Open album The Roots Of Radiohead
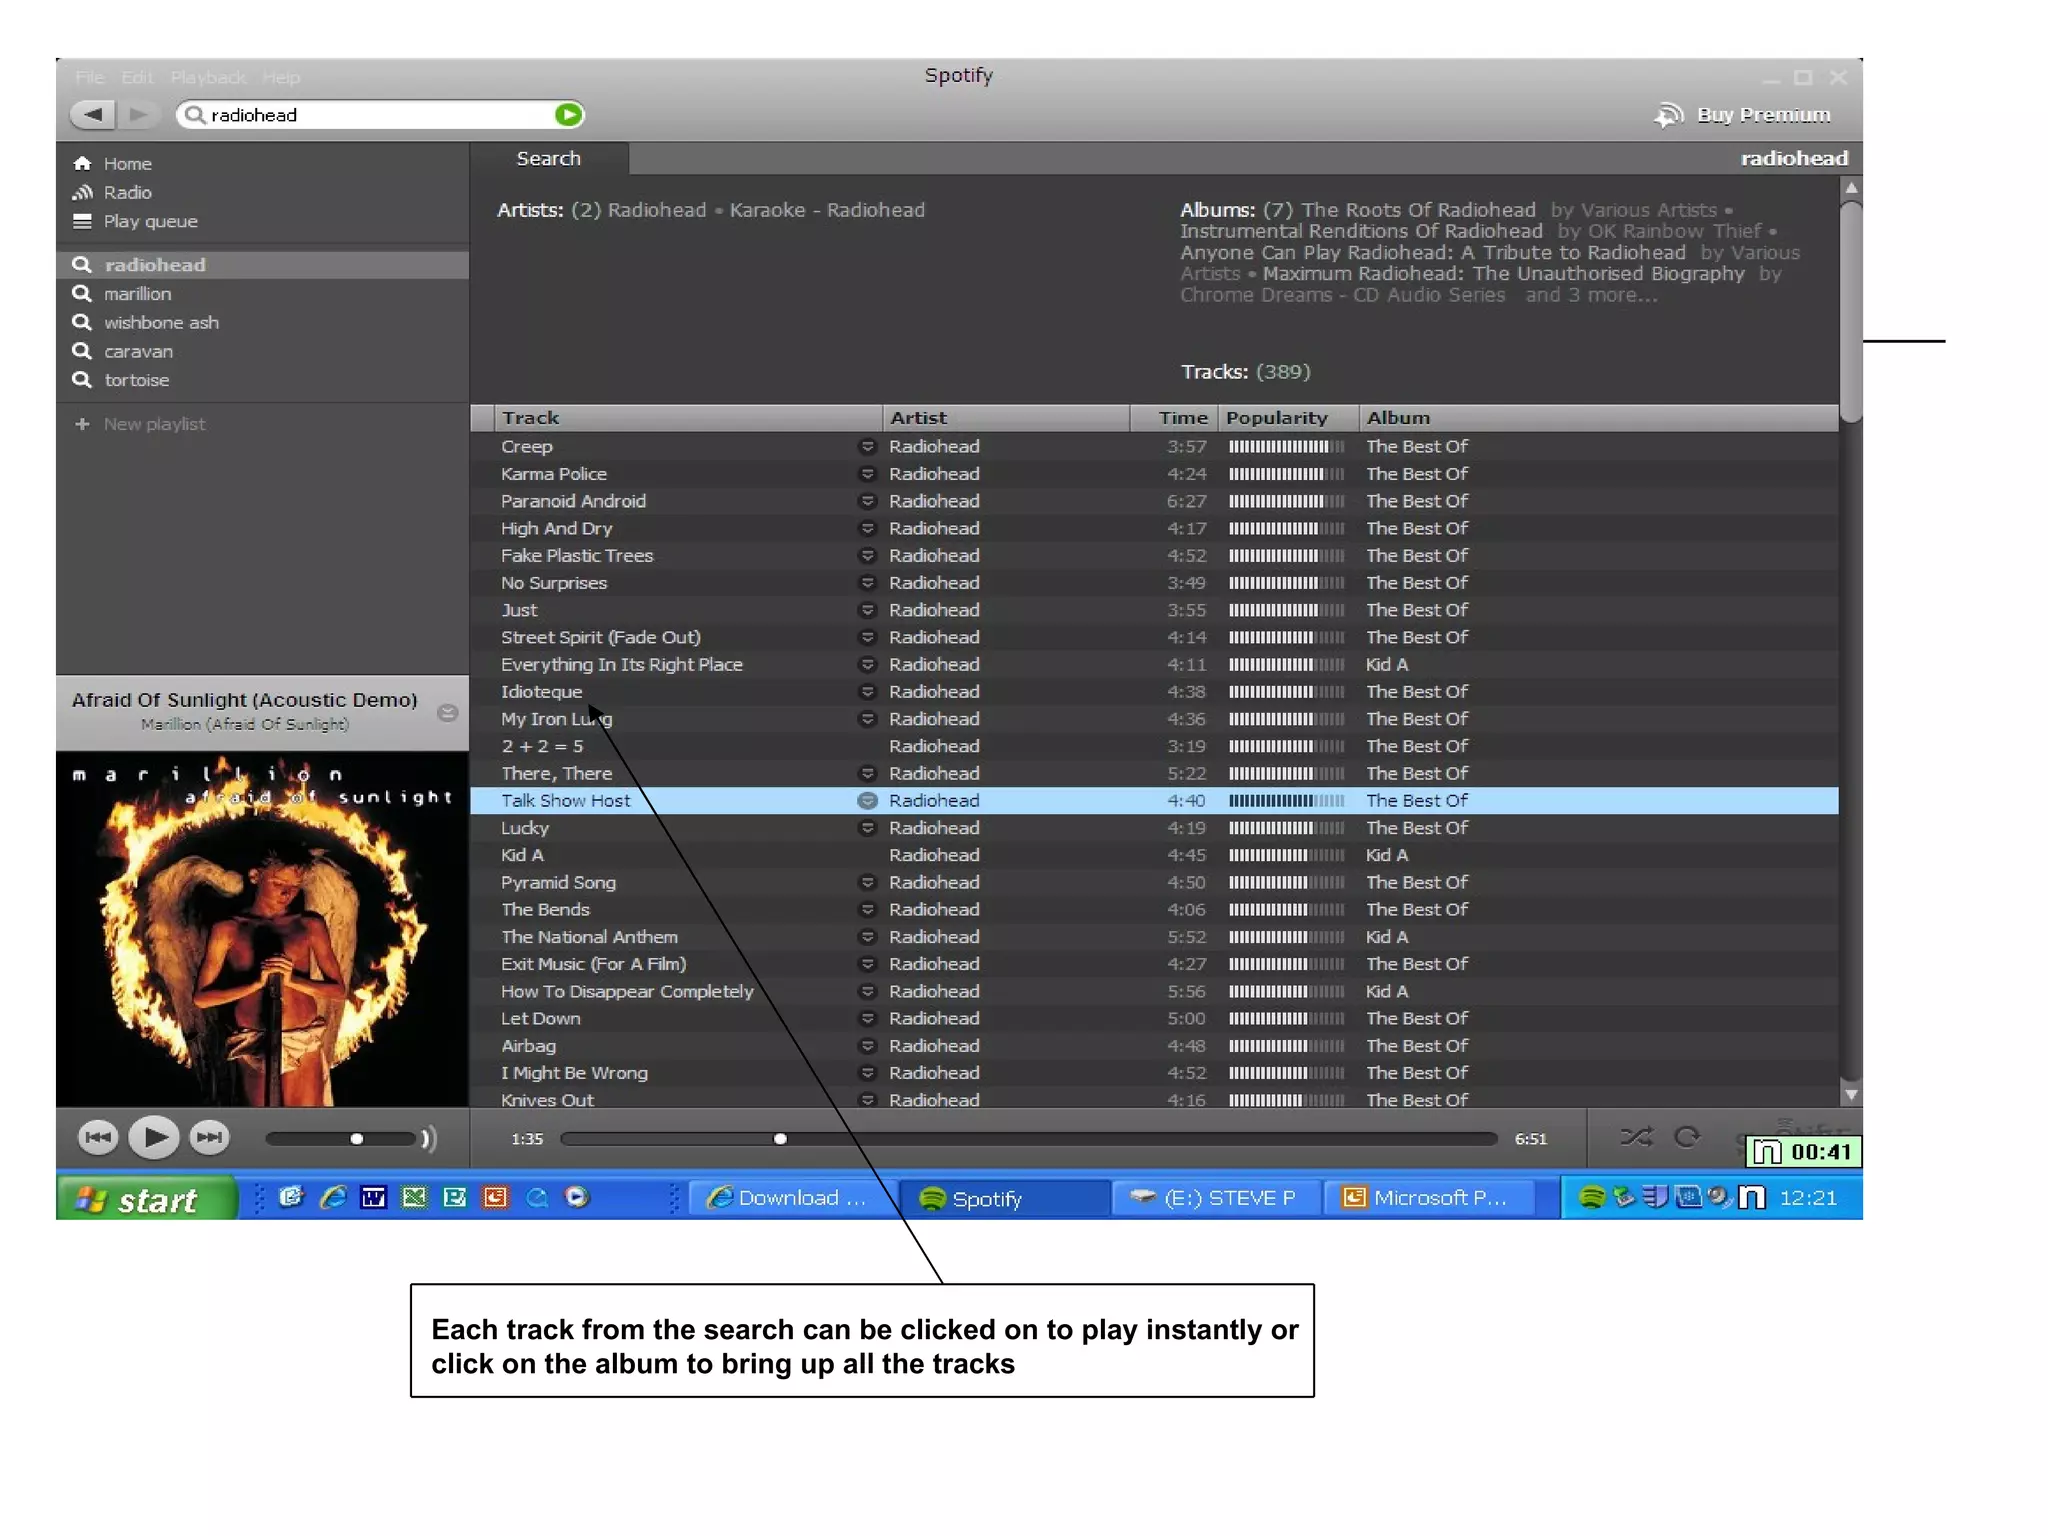 1418,210
